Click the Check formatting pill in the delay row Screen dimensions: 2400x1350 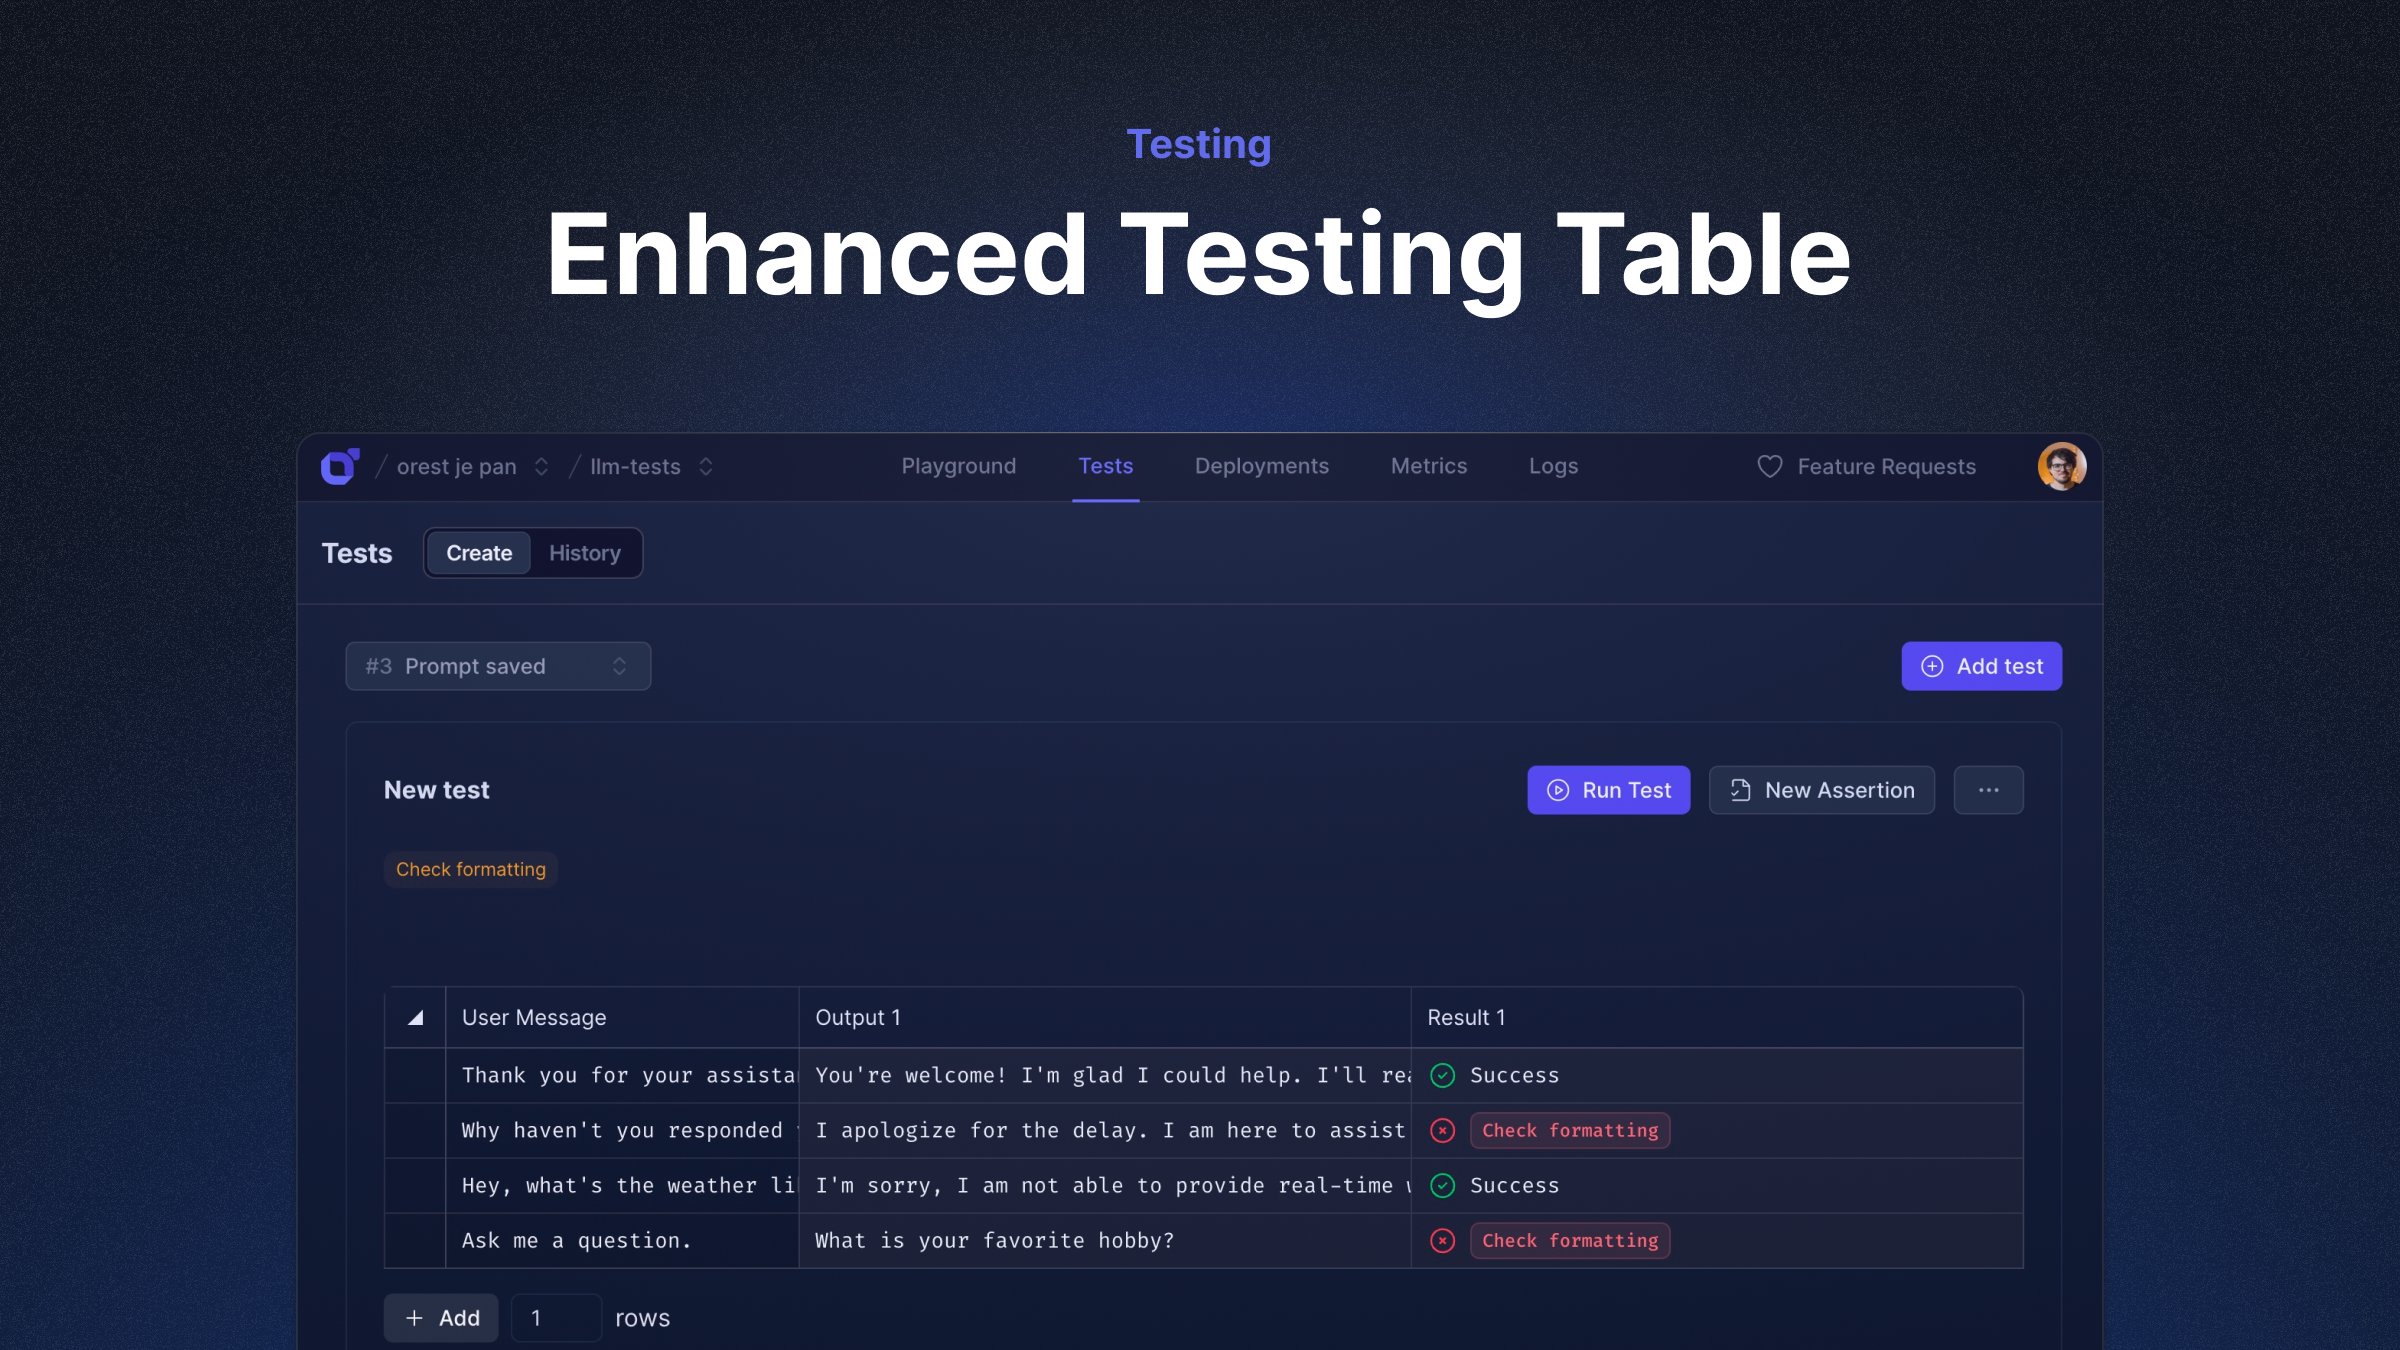tap(1570, 1130)
